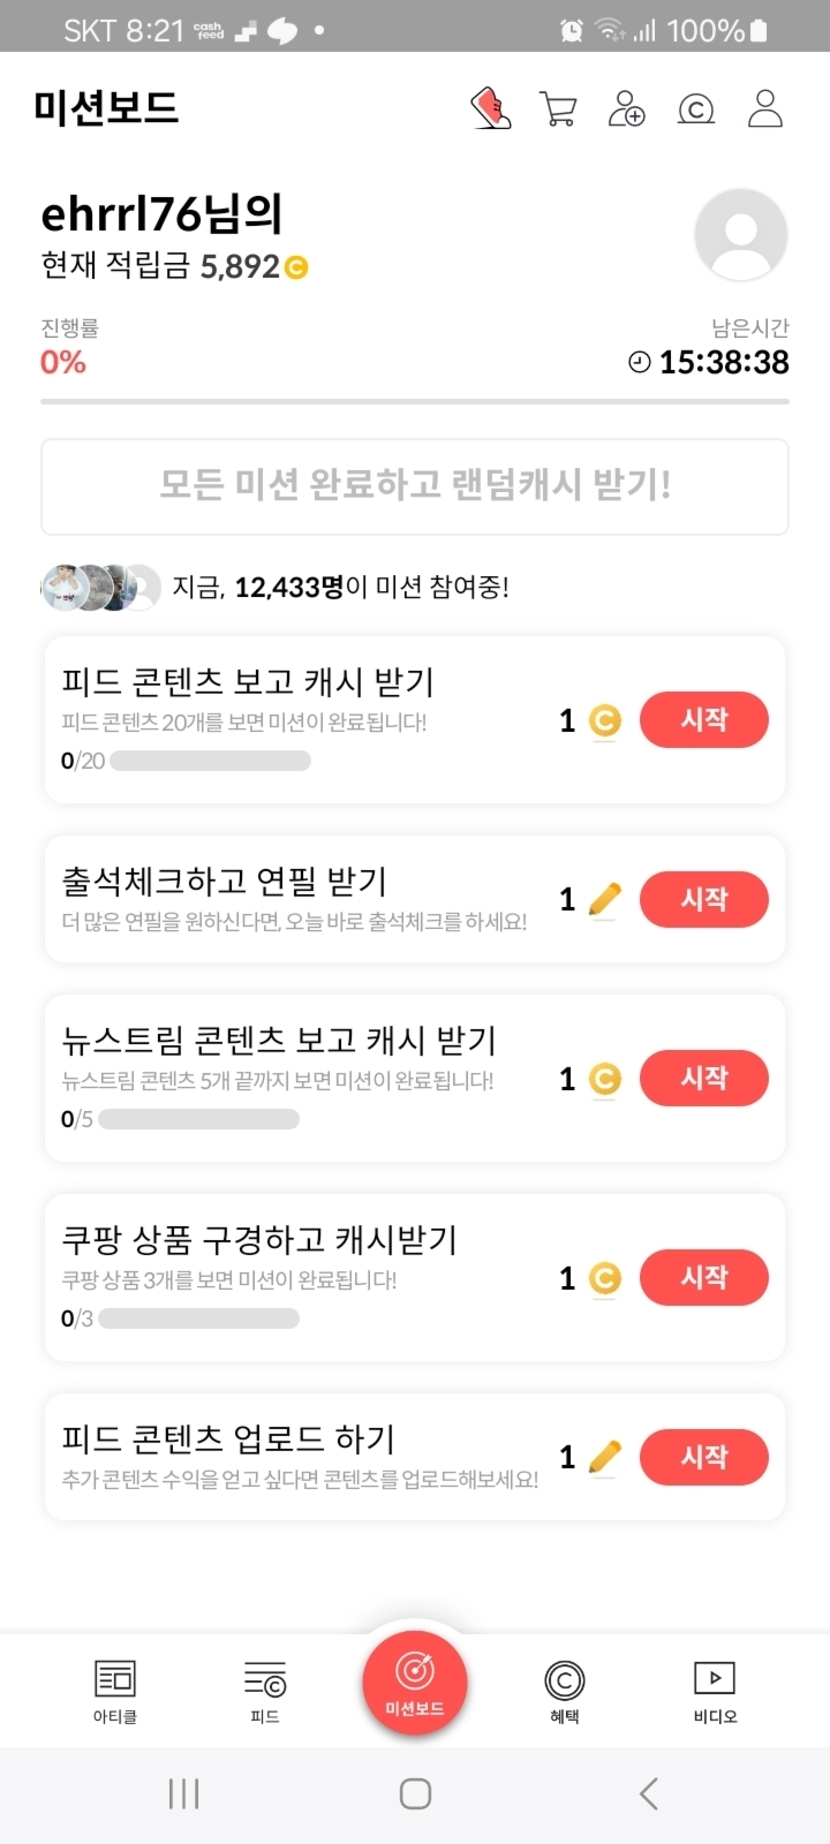Tap the invite friend icon
The image size is (830, 1844).
[627, 108]
